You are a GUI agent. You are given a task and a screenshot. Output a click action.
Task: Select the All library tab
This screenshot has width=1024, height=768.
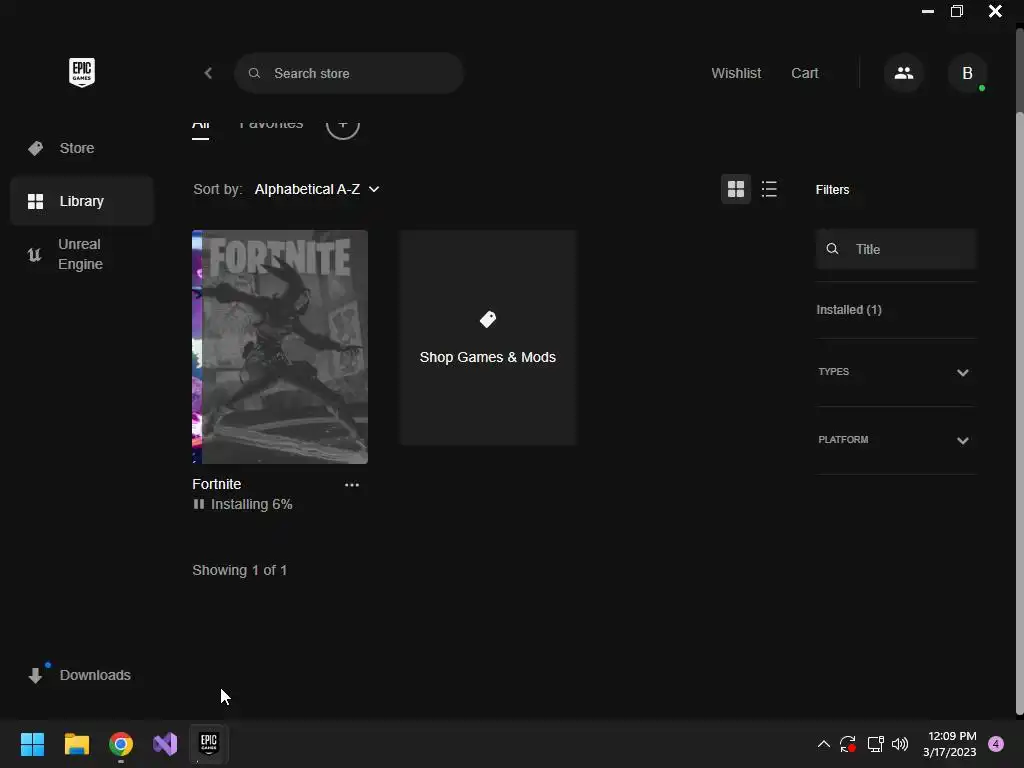coord(200,125)
